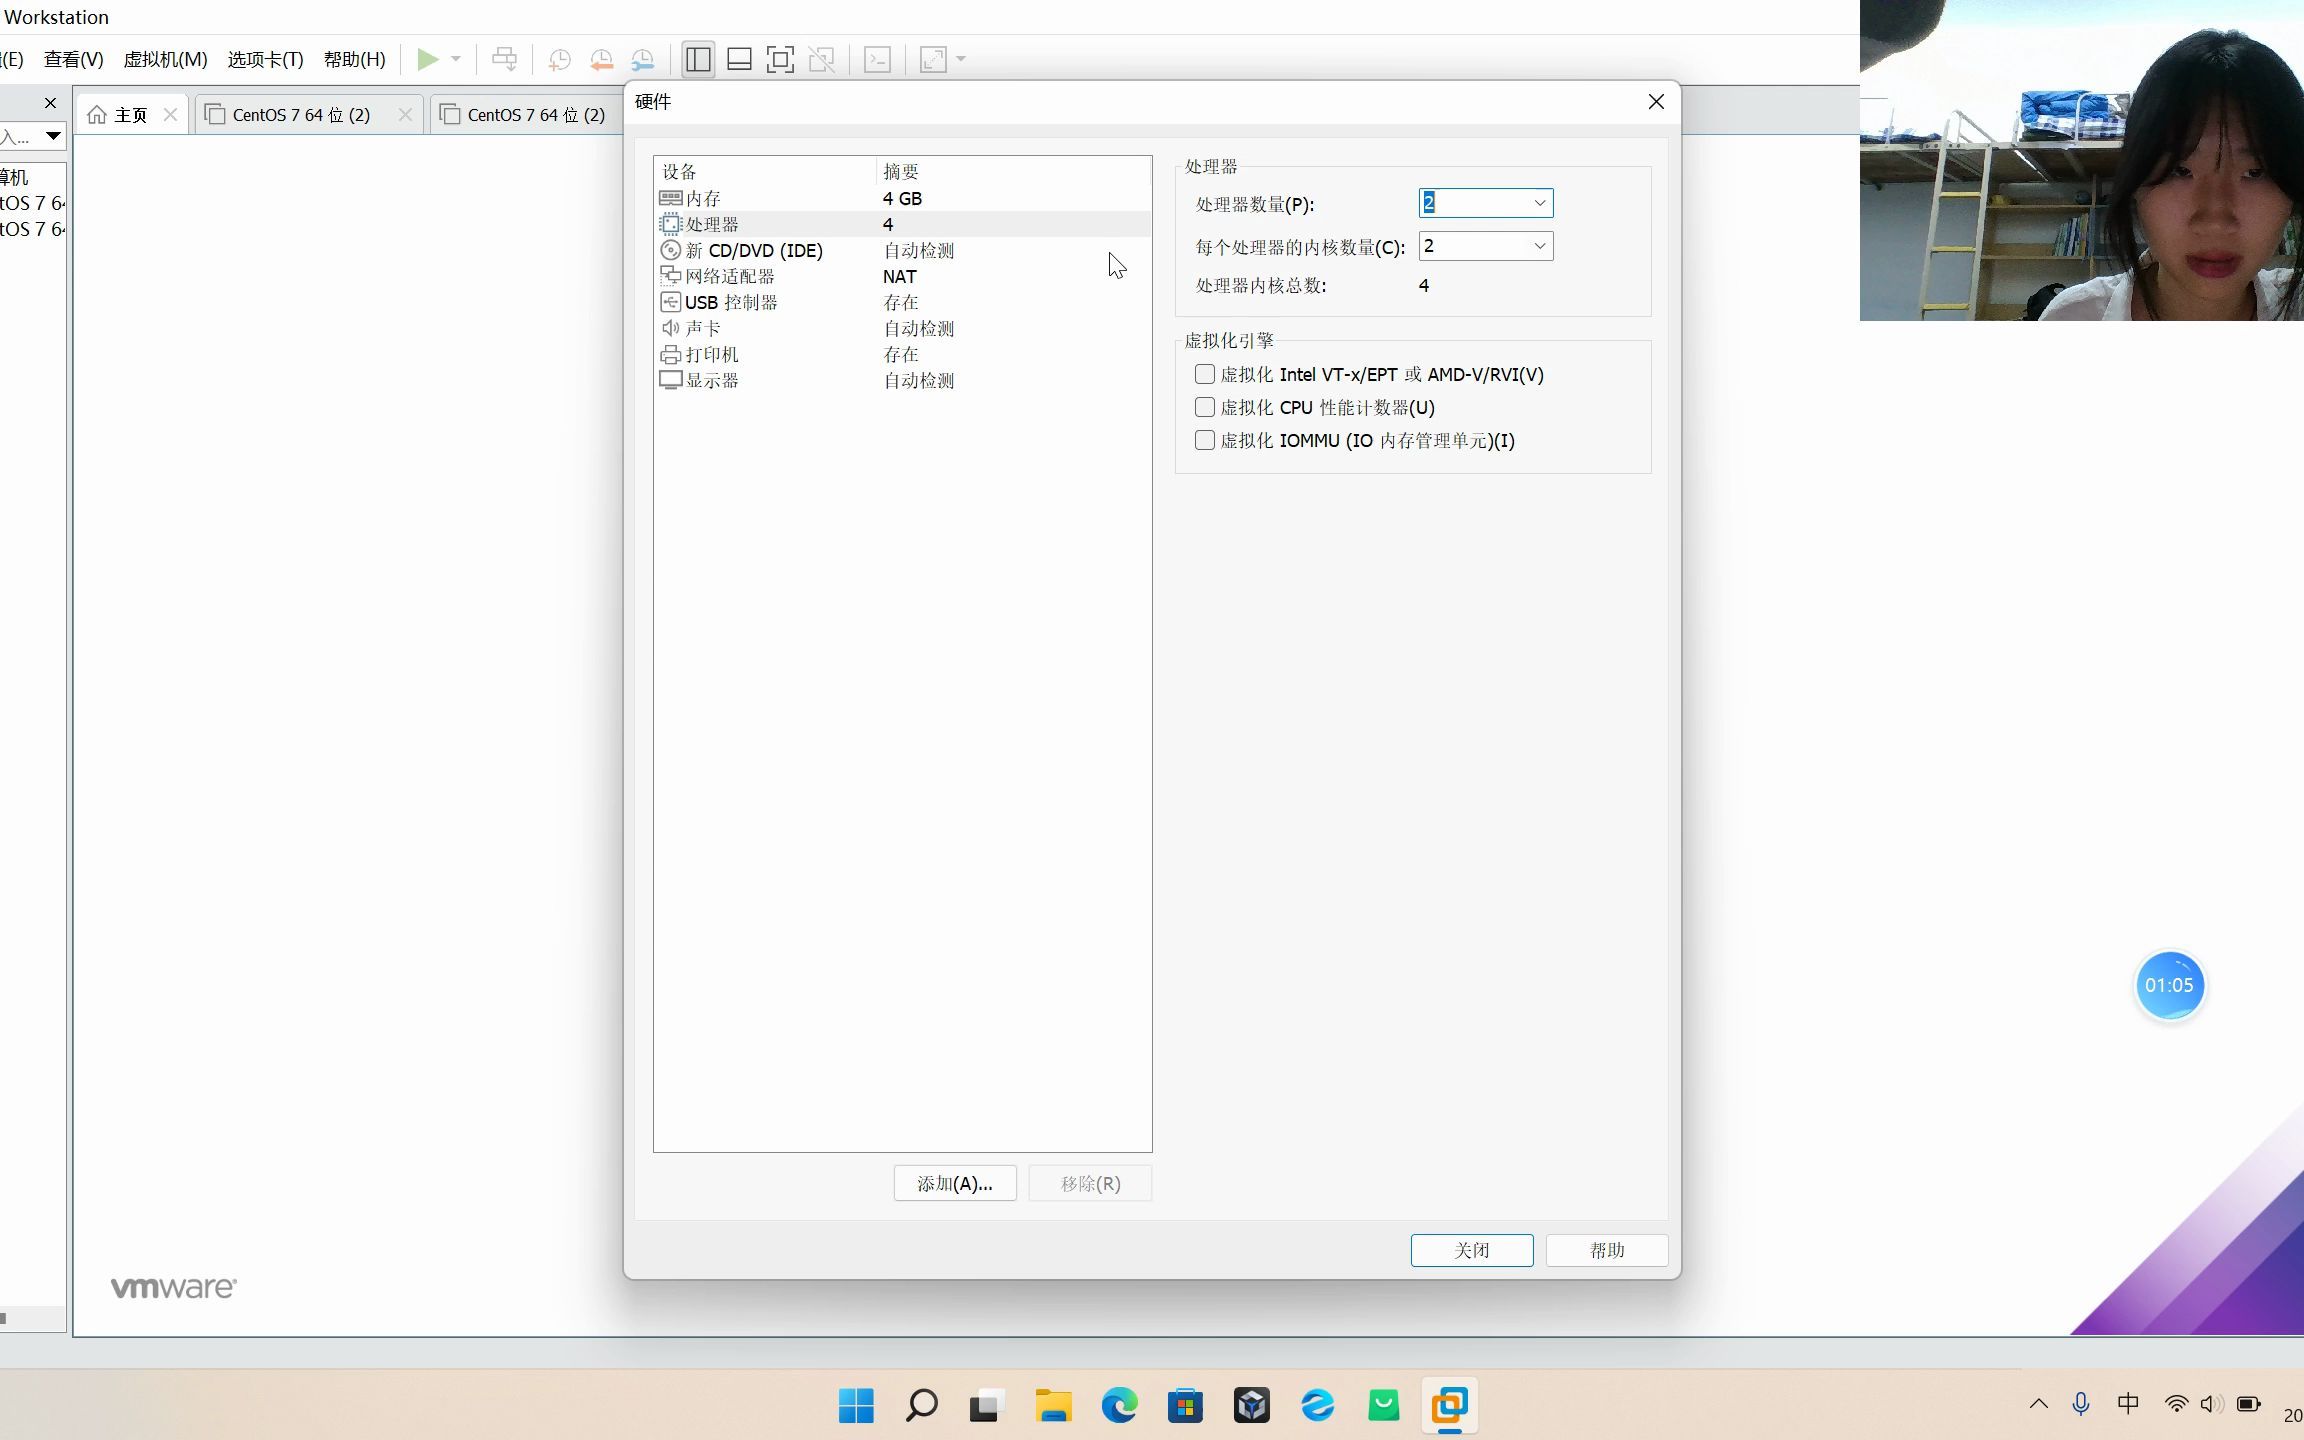Click Send Ctrl+Alt+Del toolbar icon
This screenshot has width=2304, height=1440.
[x=505, y=59]
